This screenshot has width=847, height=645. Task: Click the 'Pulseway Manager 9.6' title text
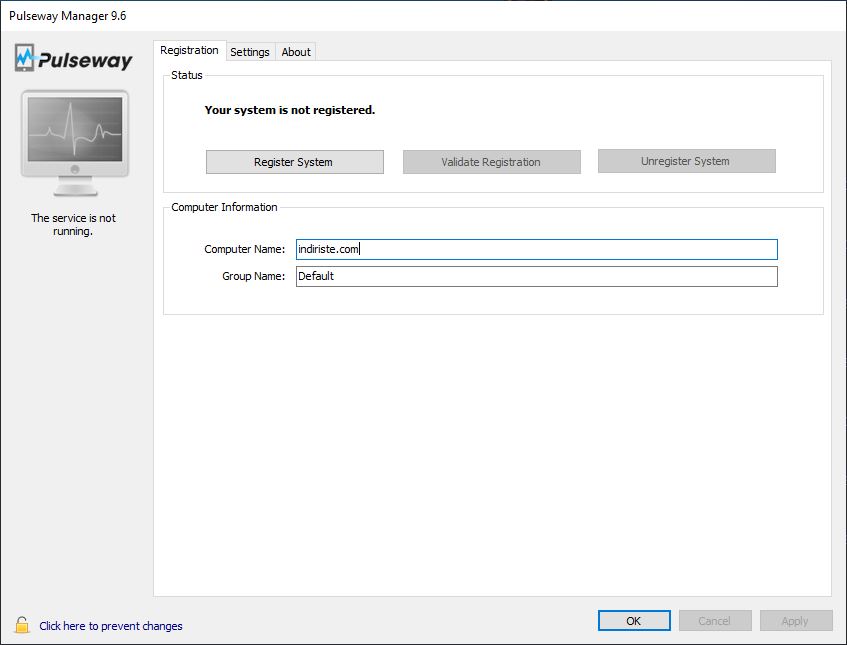pyautogui.click(x=68, y=16)
